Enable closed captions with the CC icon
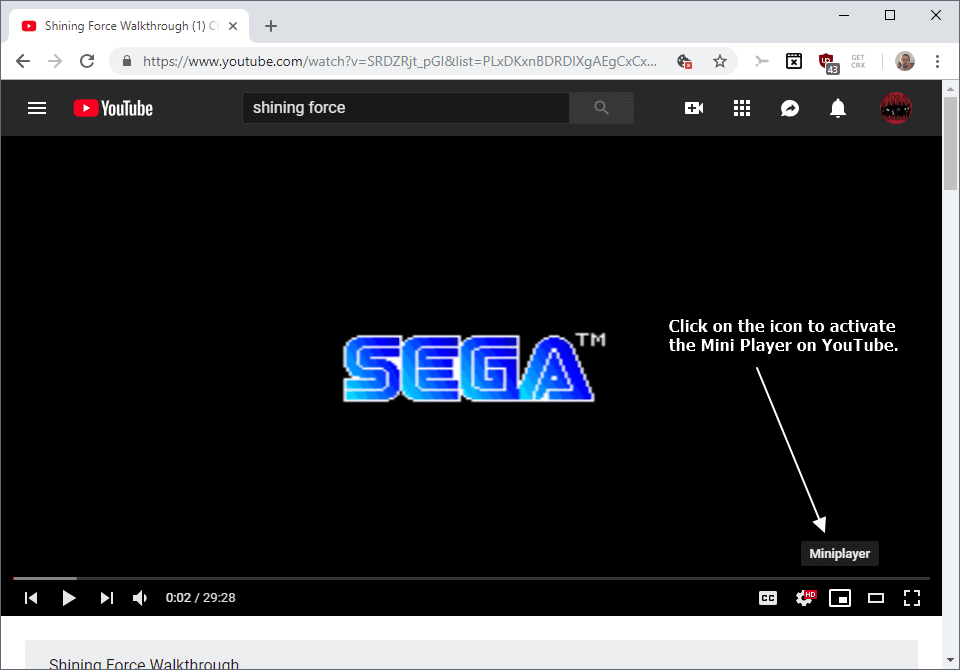Screen dimensions: 960x670 768,597
